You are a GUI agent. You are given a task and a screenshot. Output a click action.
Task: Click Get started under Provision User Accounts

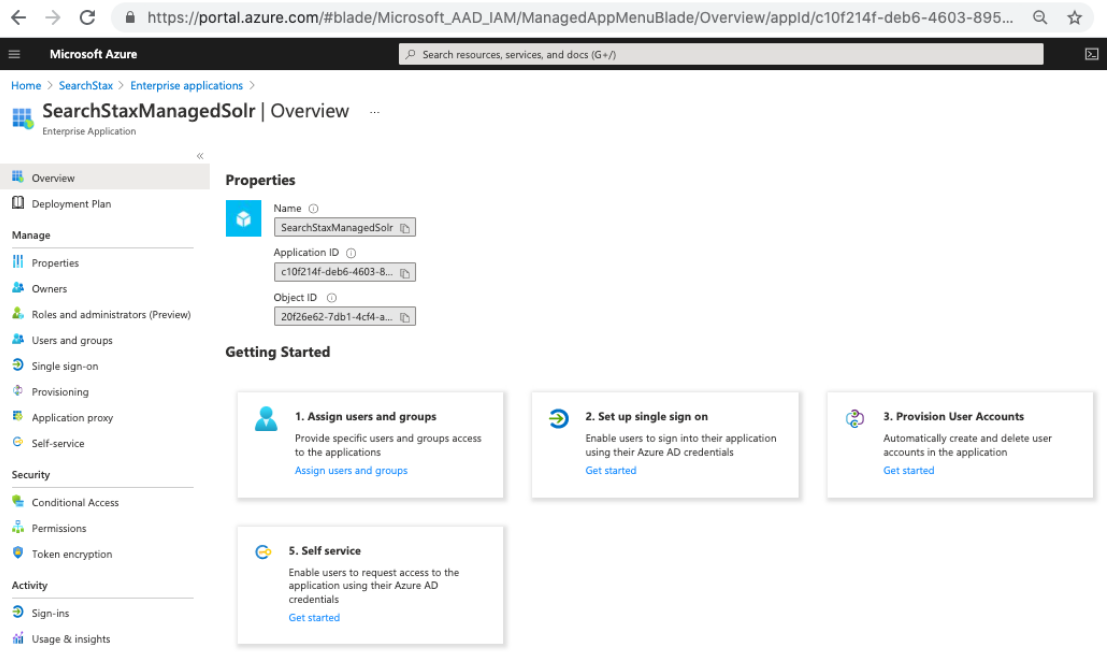[909, 470]
